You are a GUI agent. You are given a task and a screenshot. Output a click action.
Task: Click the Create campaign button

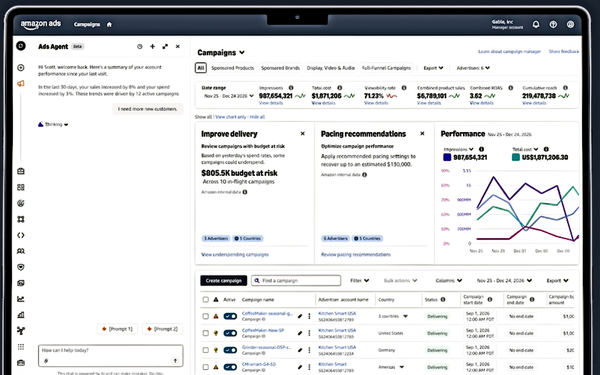click(223, 280)
